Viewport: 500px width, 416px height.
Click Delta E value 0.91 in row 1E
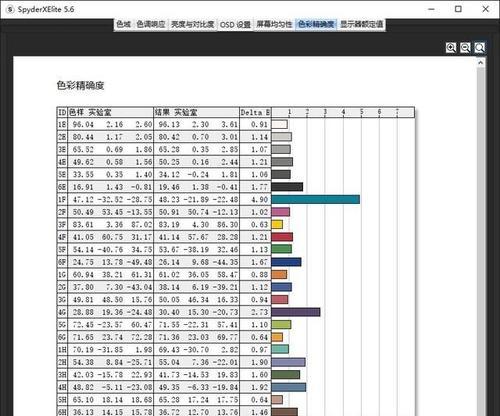pos(259,124)
